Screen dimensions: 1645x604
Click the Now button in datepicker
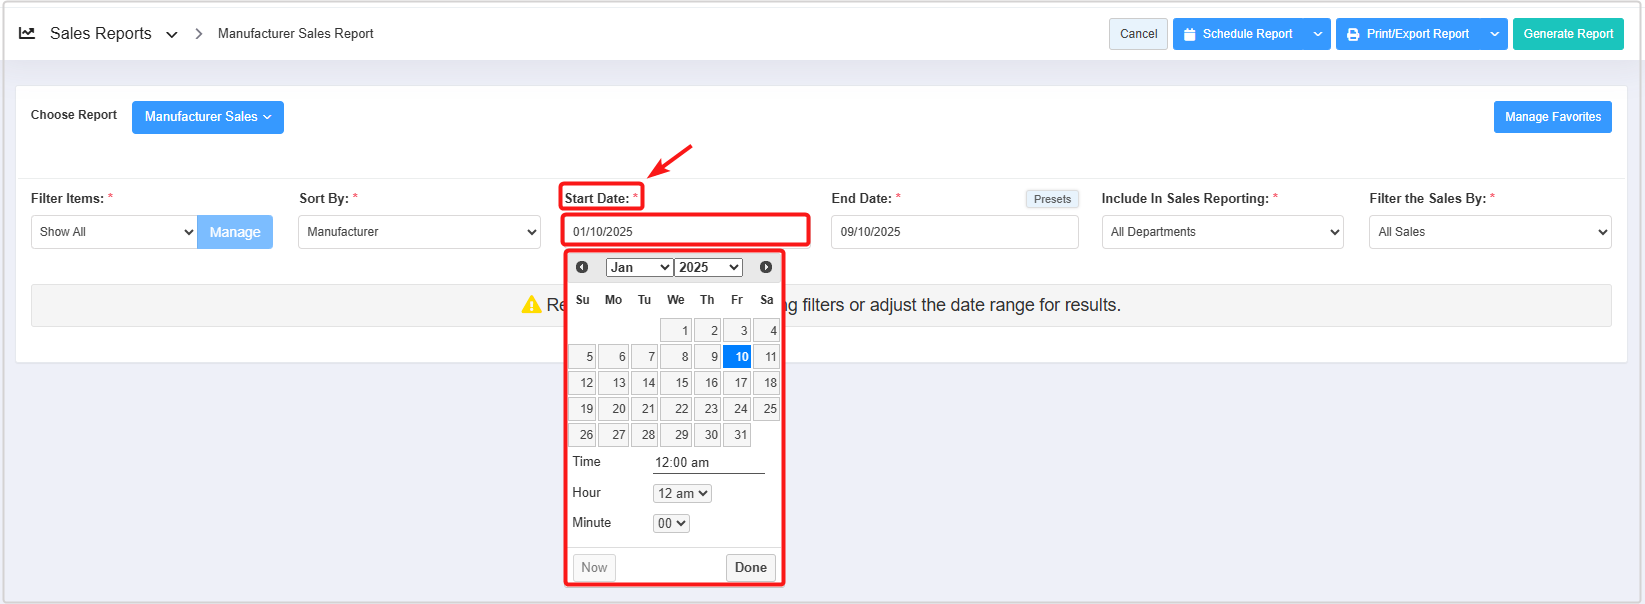tap(594, 567)
